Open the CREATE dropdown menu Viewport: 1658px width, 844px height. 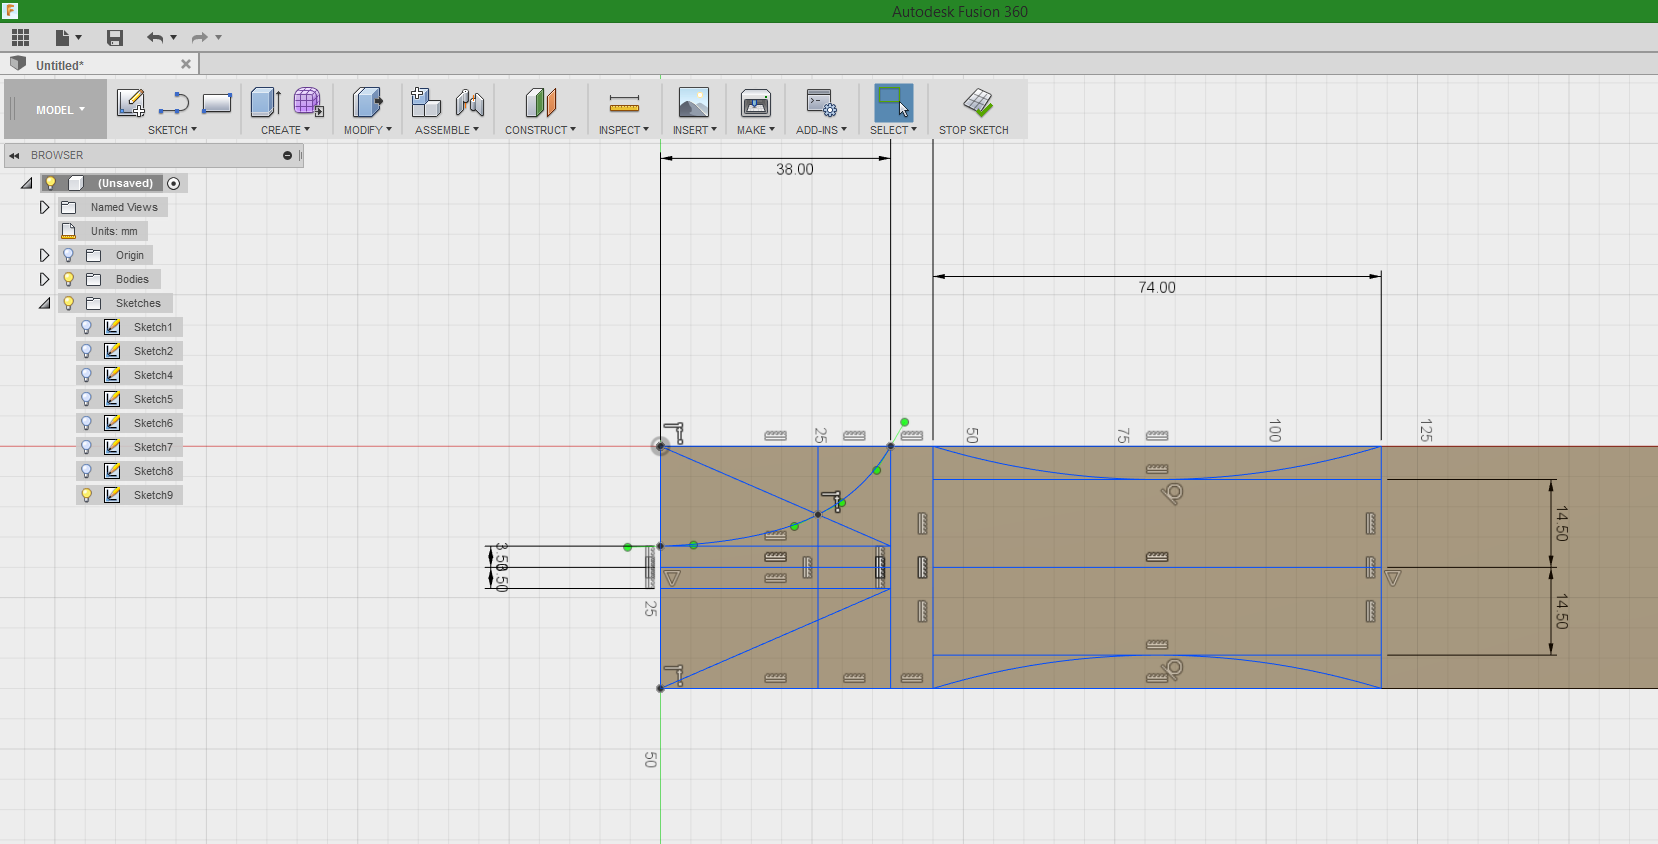(x=285, y=130)
